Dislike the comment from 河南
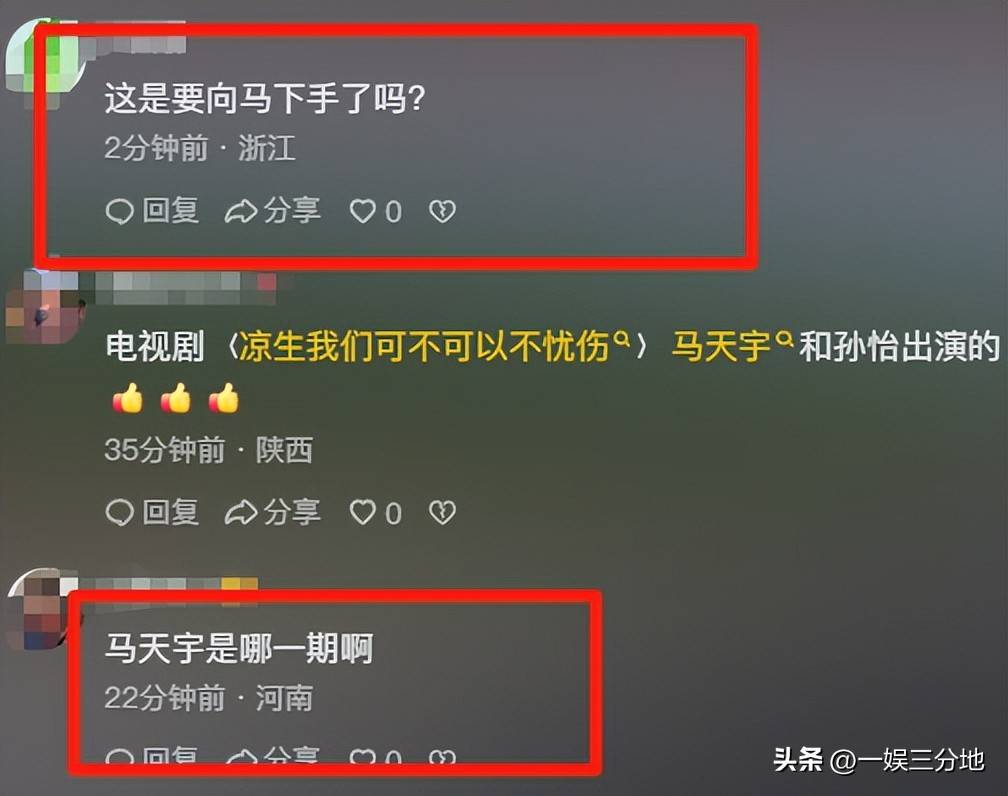This screenshot has width=1008, height=796. [442, 757]
